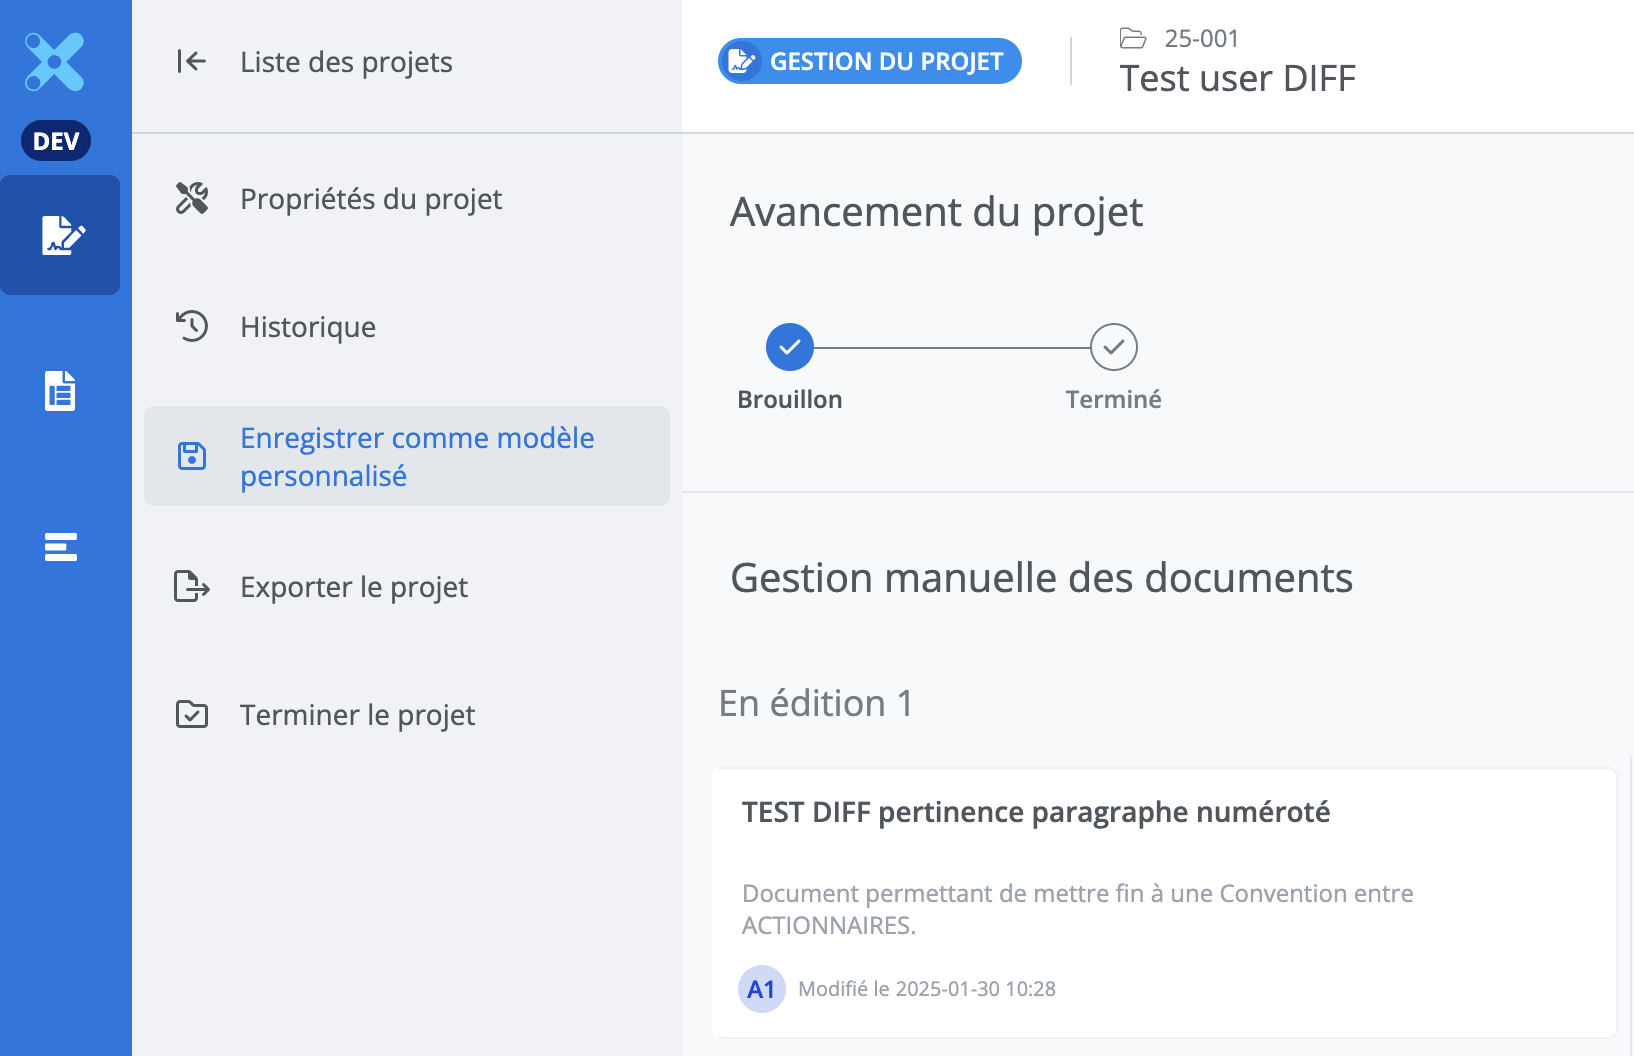Click the back arrow beside Liste des projets
The image size is (1634, 1056).
[191, 62]
